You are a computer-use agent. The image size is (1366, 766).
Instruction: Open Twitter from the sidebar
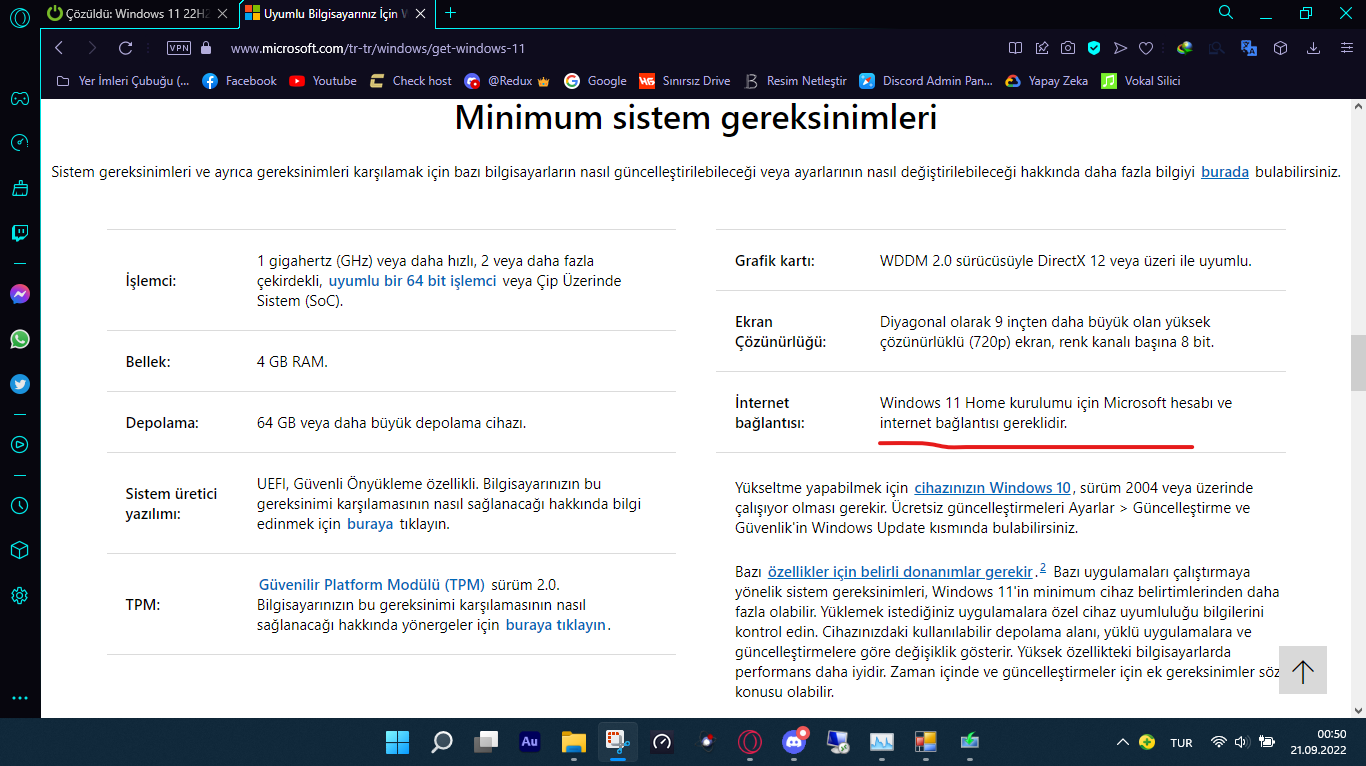tap(19, 384)
